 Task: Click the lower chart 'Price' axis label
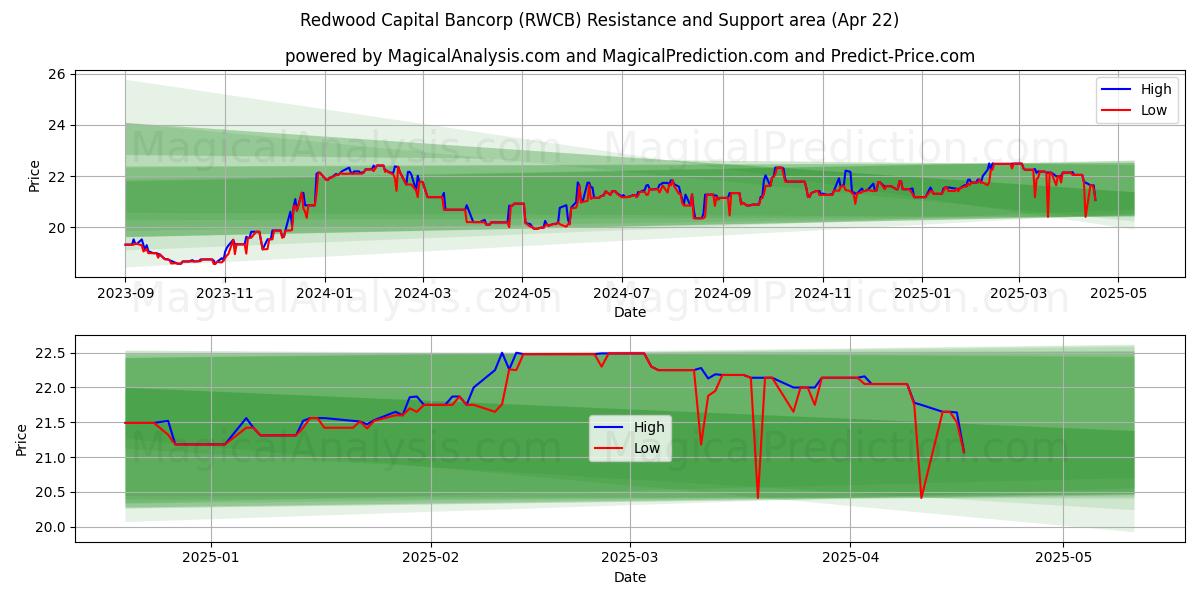click(x=23, y=440)
